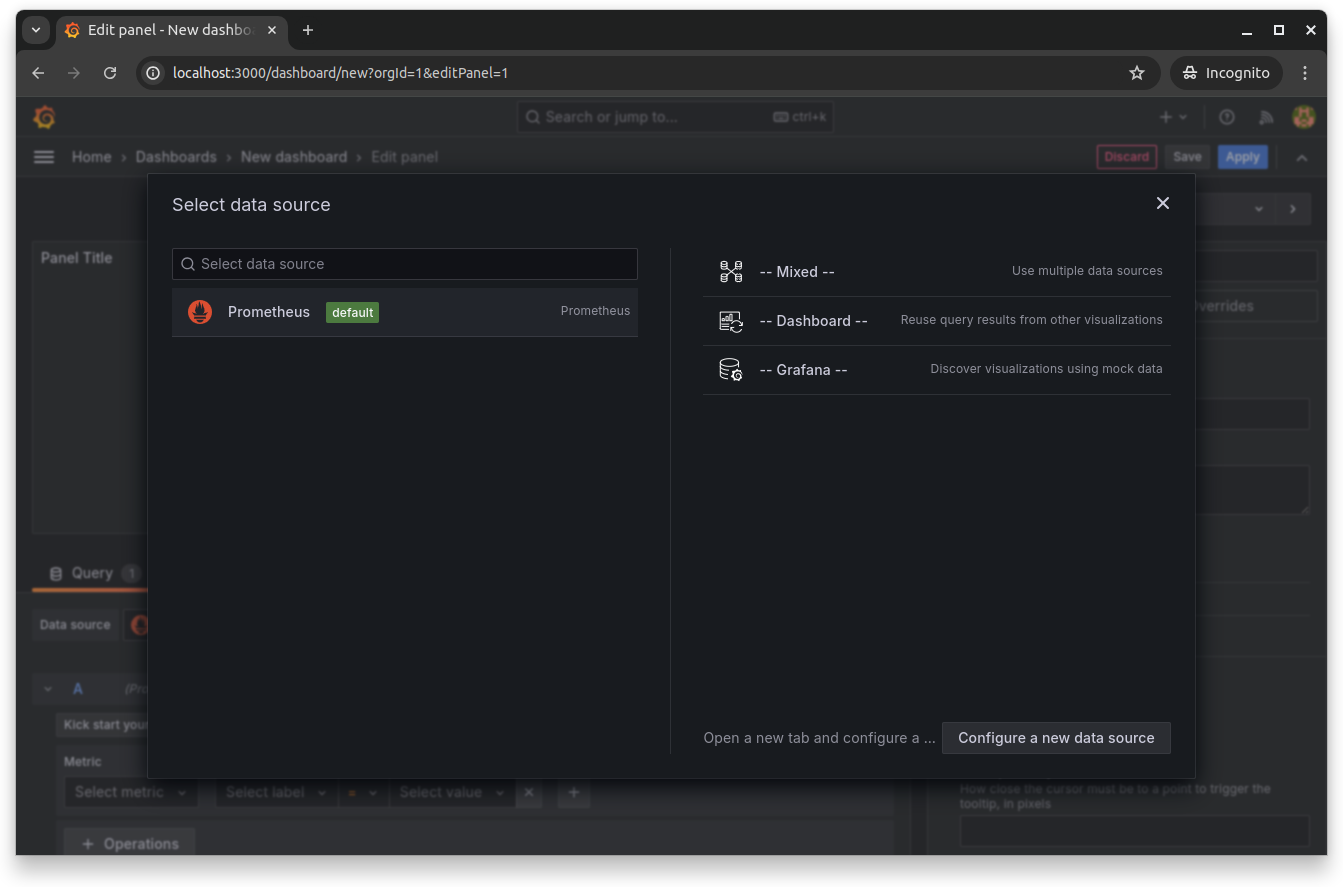1343x887 pixels.
Task: Click the Select data source search field
Action: 405,264
